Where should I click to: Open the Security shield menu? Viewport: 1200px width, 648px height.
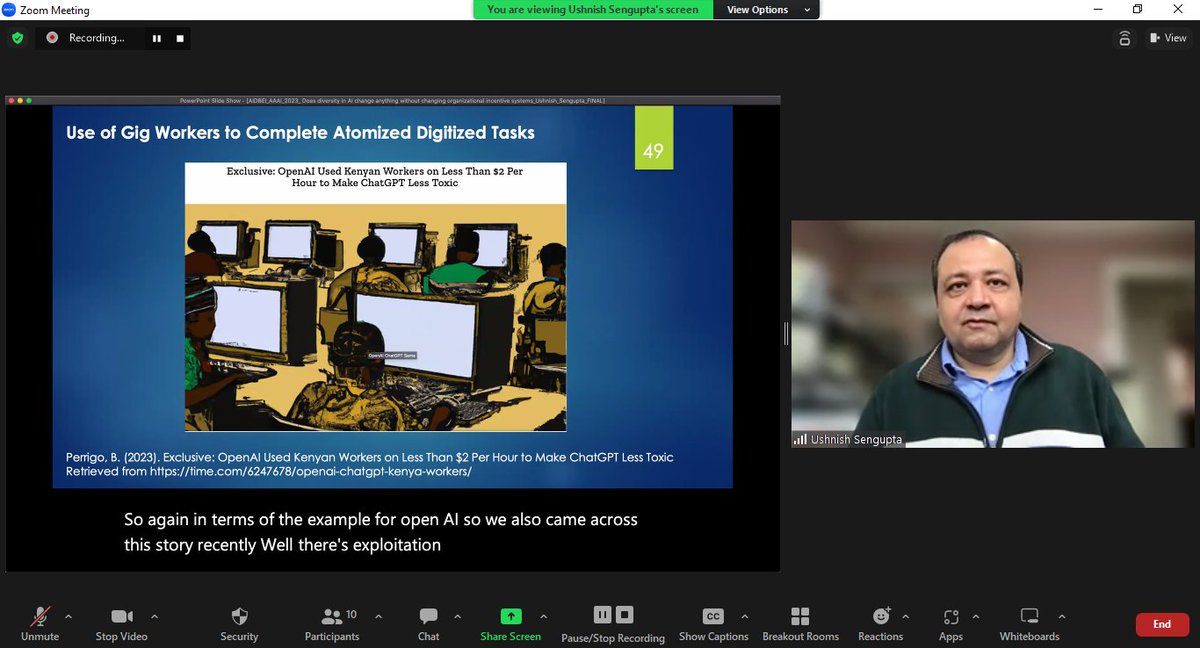point(239,623)
